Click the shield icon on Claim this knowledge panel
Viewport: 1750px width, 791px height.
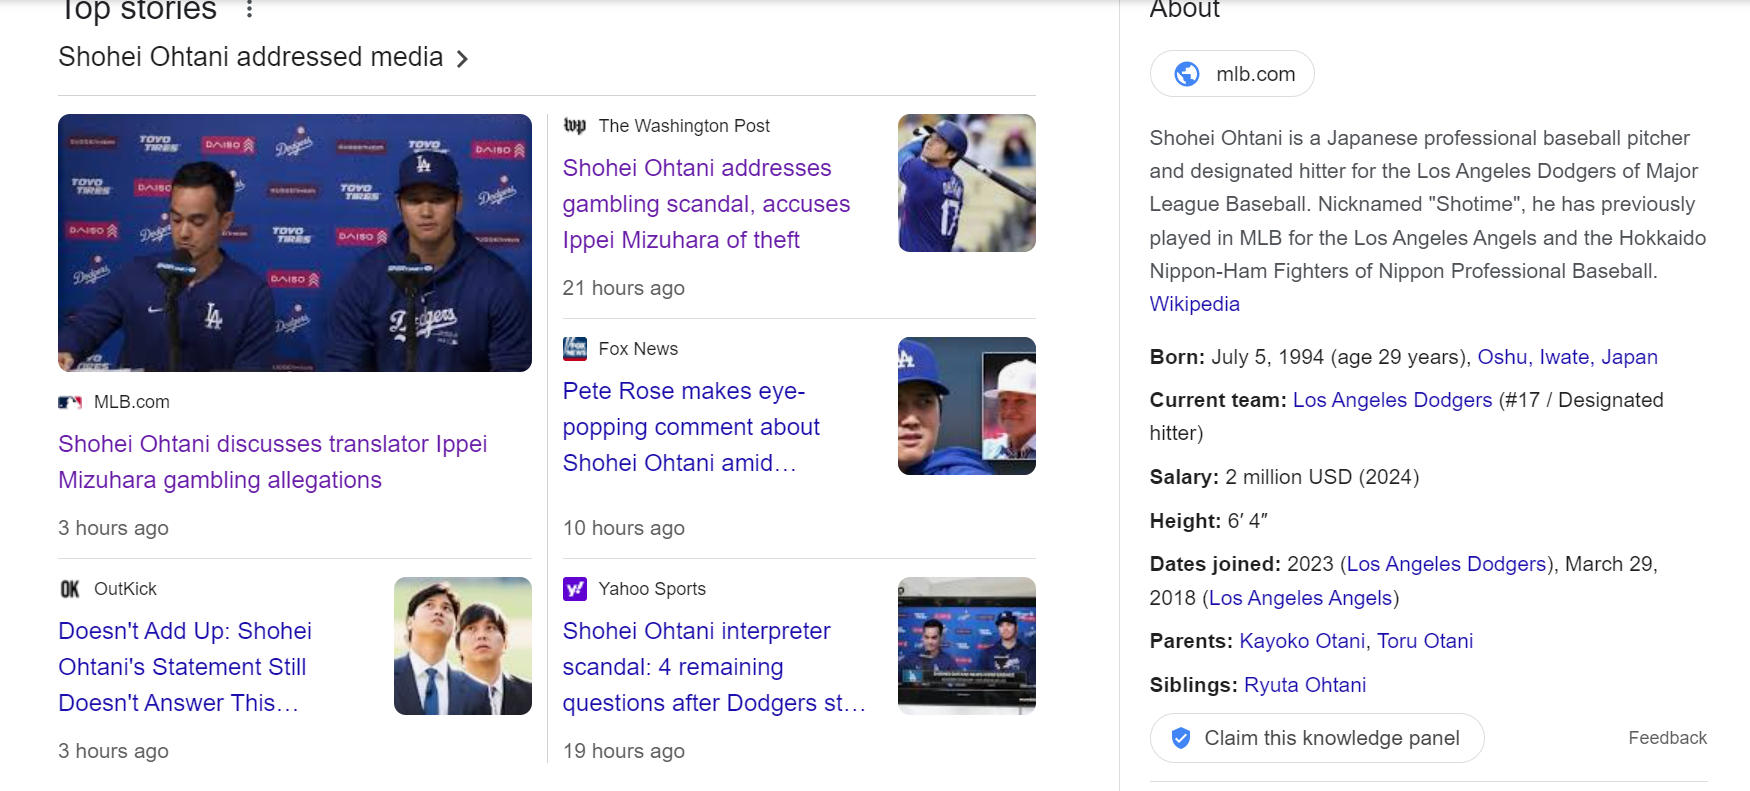(1181, 738)
